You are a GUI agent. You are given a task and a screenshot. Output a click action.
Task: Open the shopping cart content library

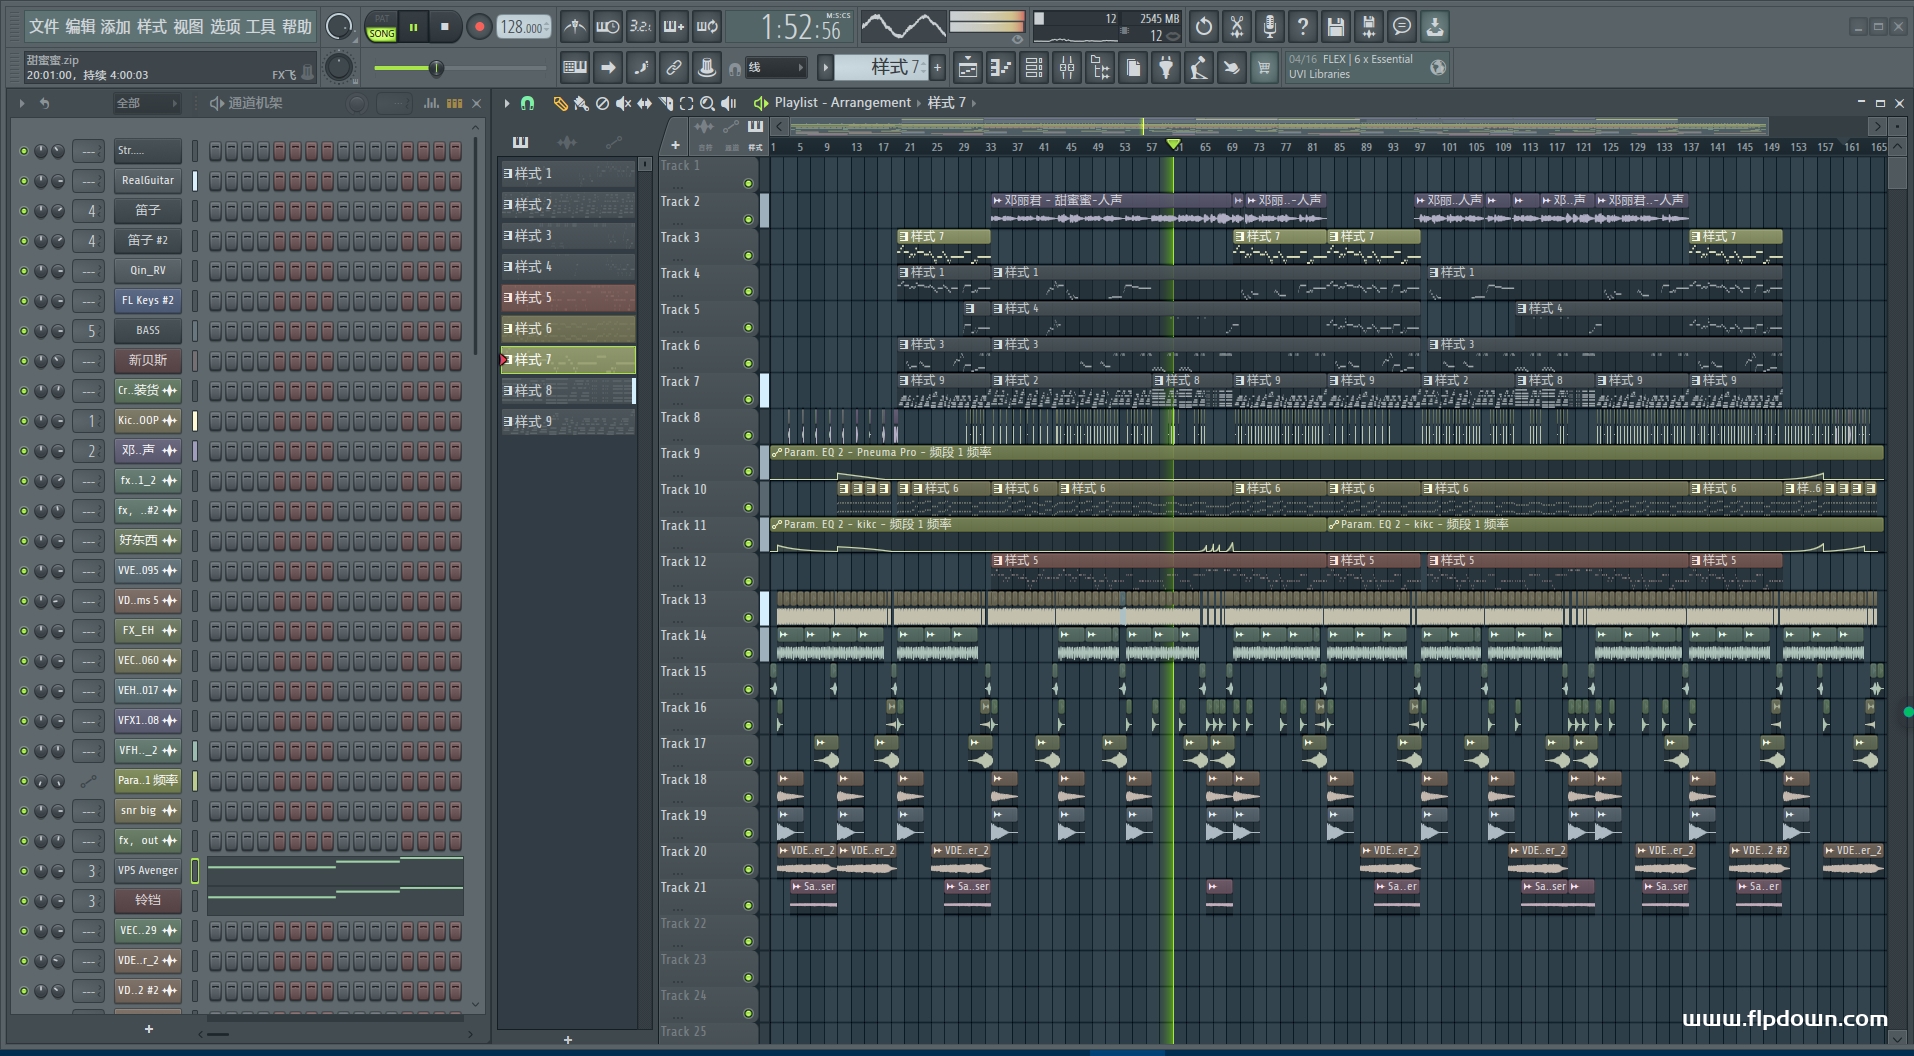(x=1265, y=68)
